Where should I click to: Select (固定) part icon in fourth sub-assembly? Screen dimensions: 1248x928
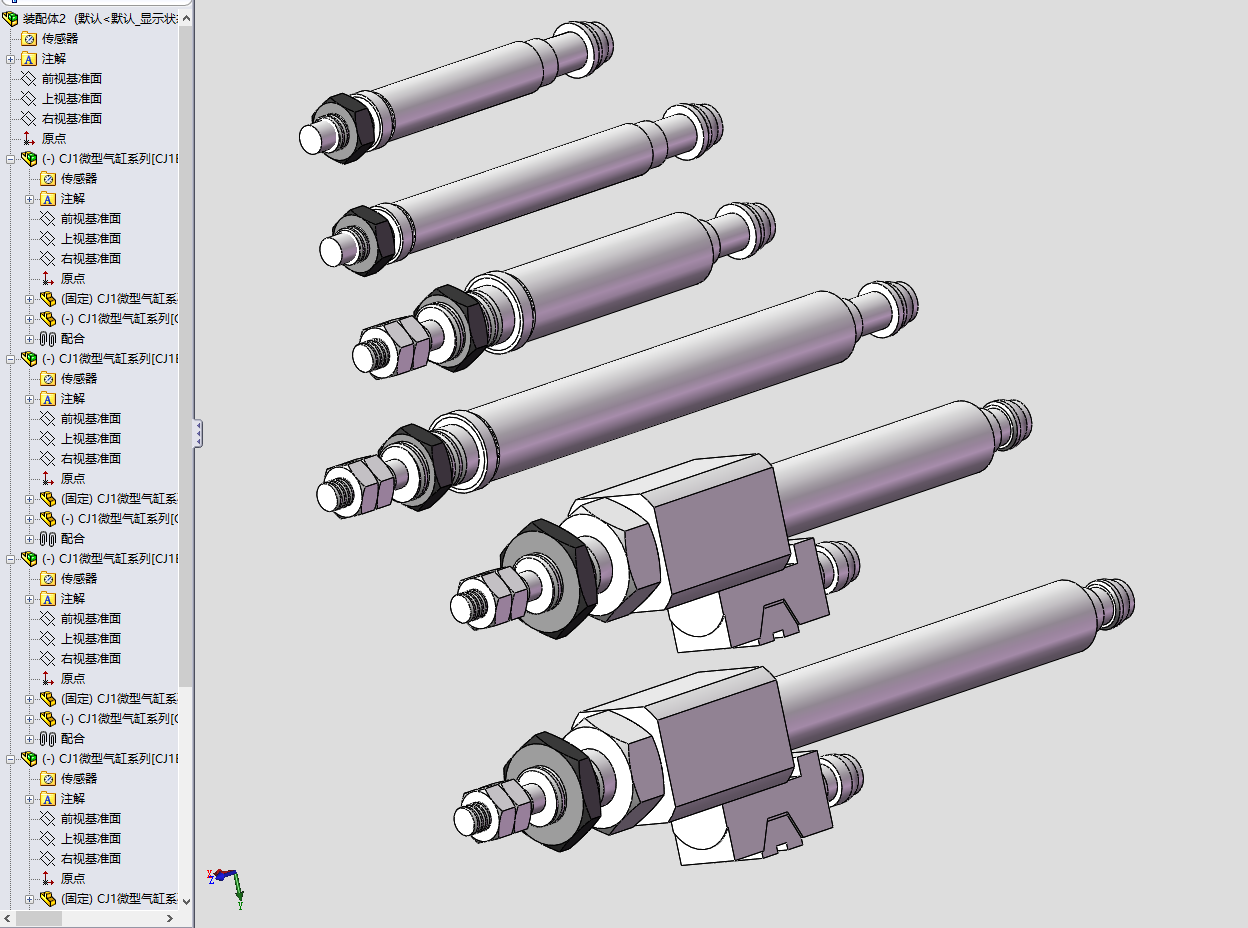pyautogui.click(x=47, y=898)
